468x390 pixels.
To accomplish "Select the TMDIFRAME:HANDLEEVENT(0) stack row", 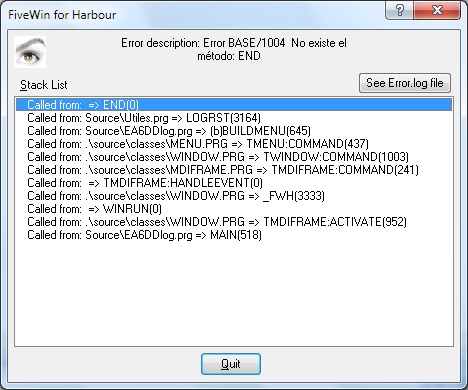I will (234, 183).
